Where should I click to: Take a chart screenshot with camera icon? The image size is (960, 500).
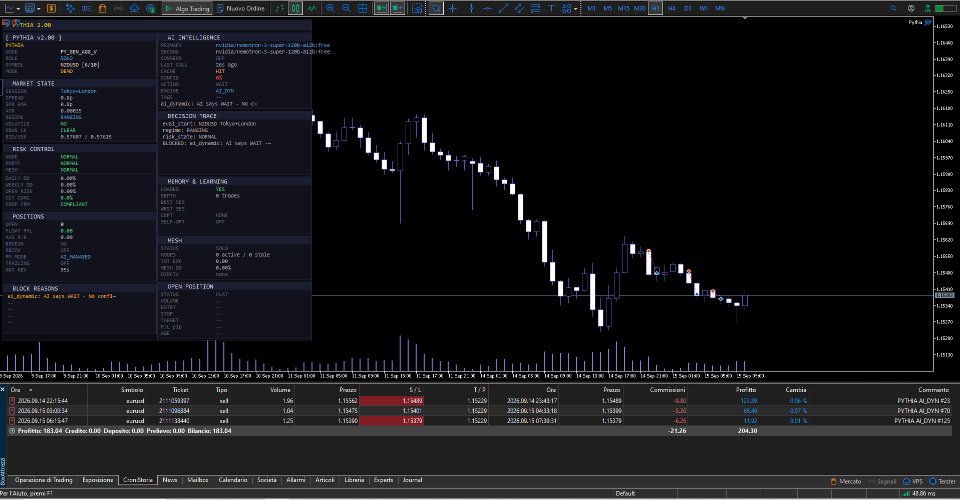[418, 9]
